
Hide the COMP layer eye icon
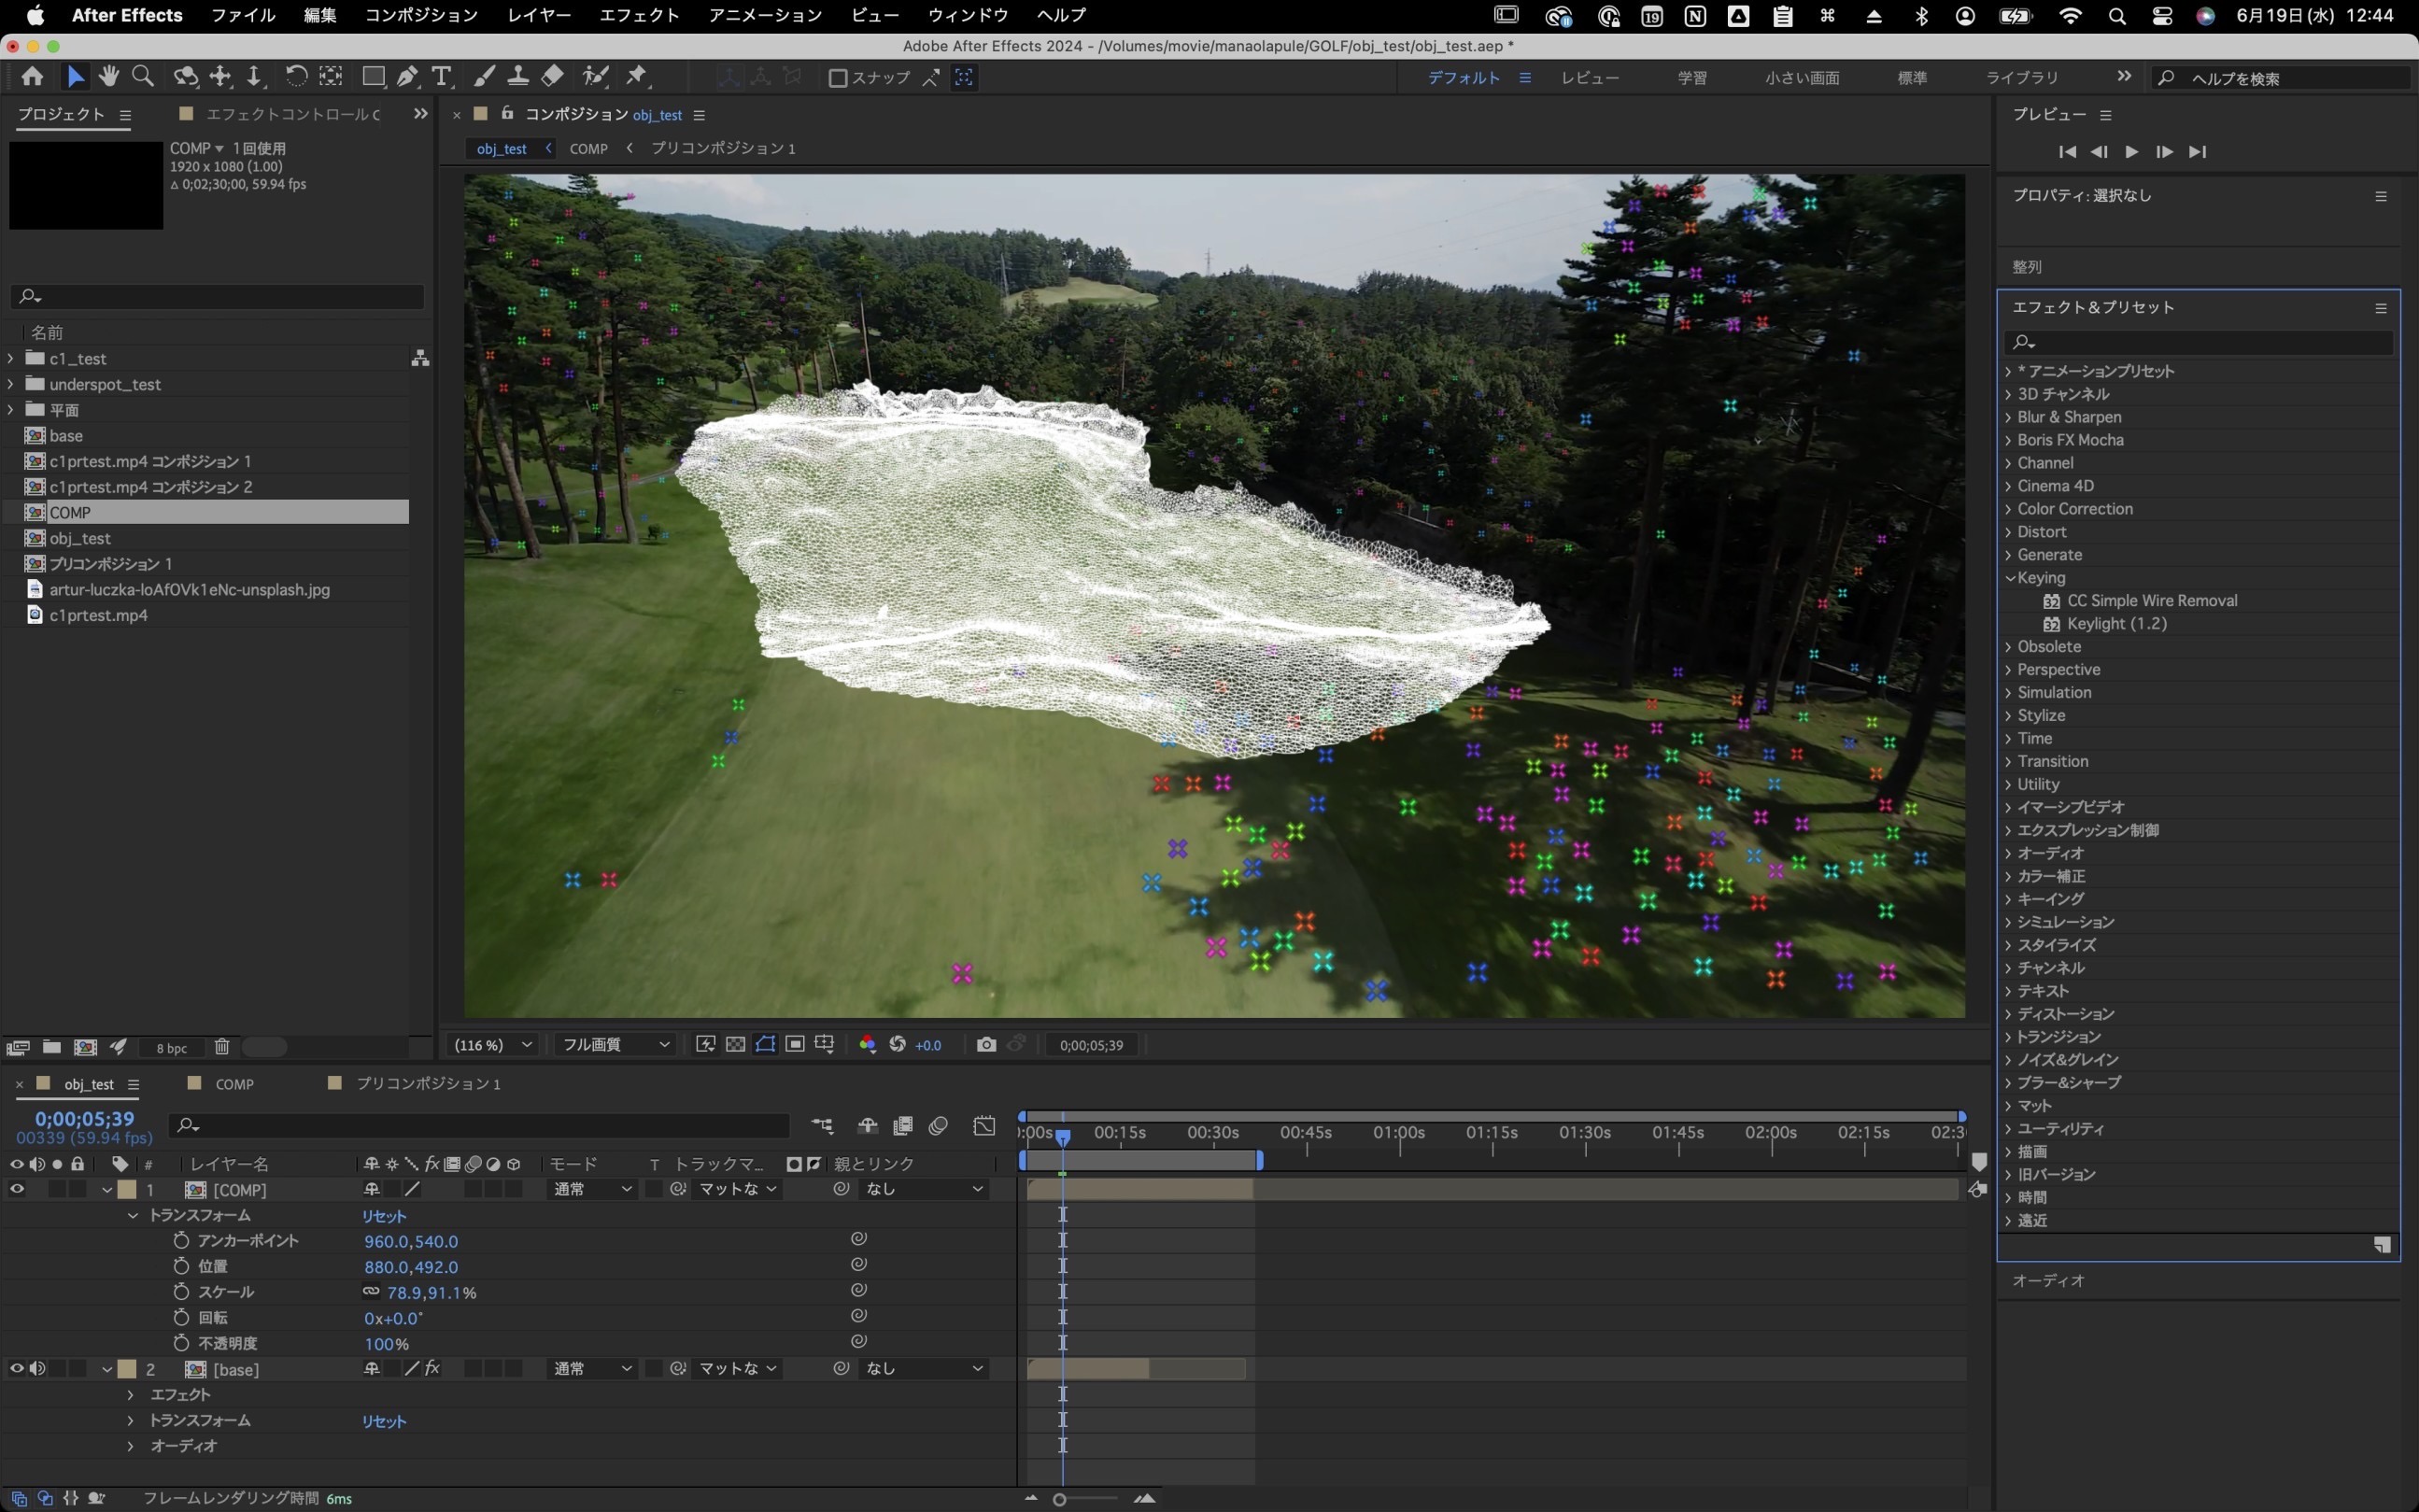pyautogui.click(x=17, y=1189)
